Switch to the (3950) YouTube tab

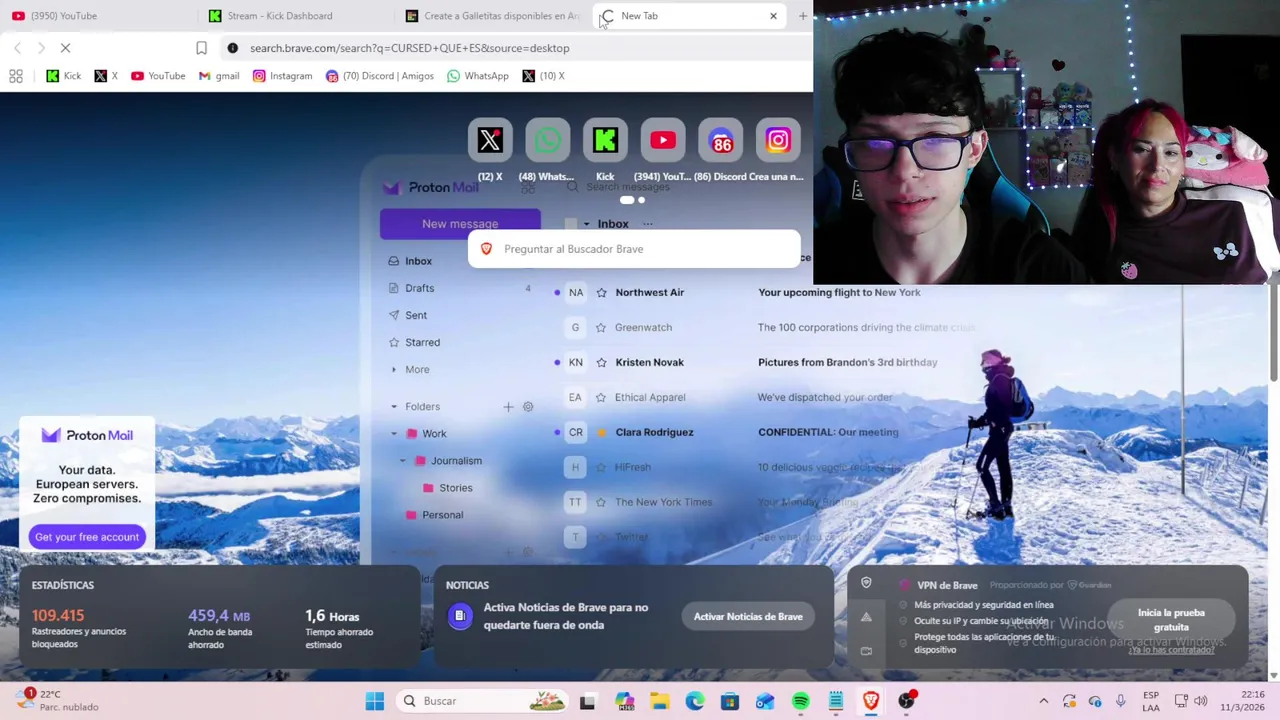[x=98, y=16]
